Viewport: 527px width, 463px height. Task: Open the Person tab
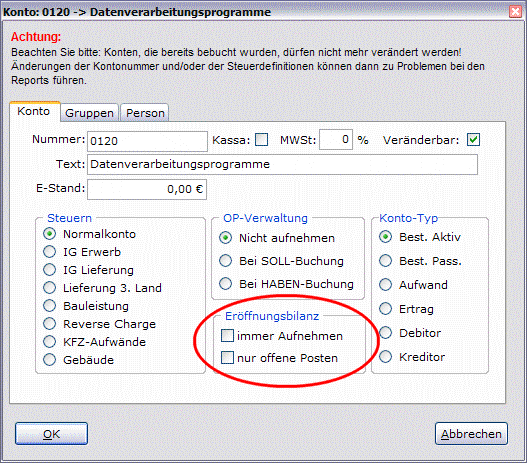point(145,113)
